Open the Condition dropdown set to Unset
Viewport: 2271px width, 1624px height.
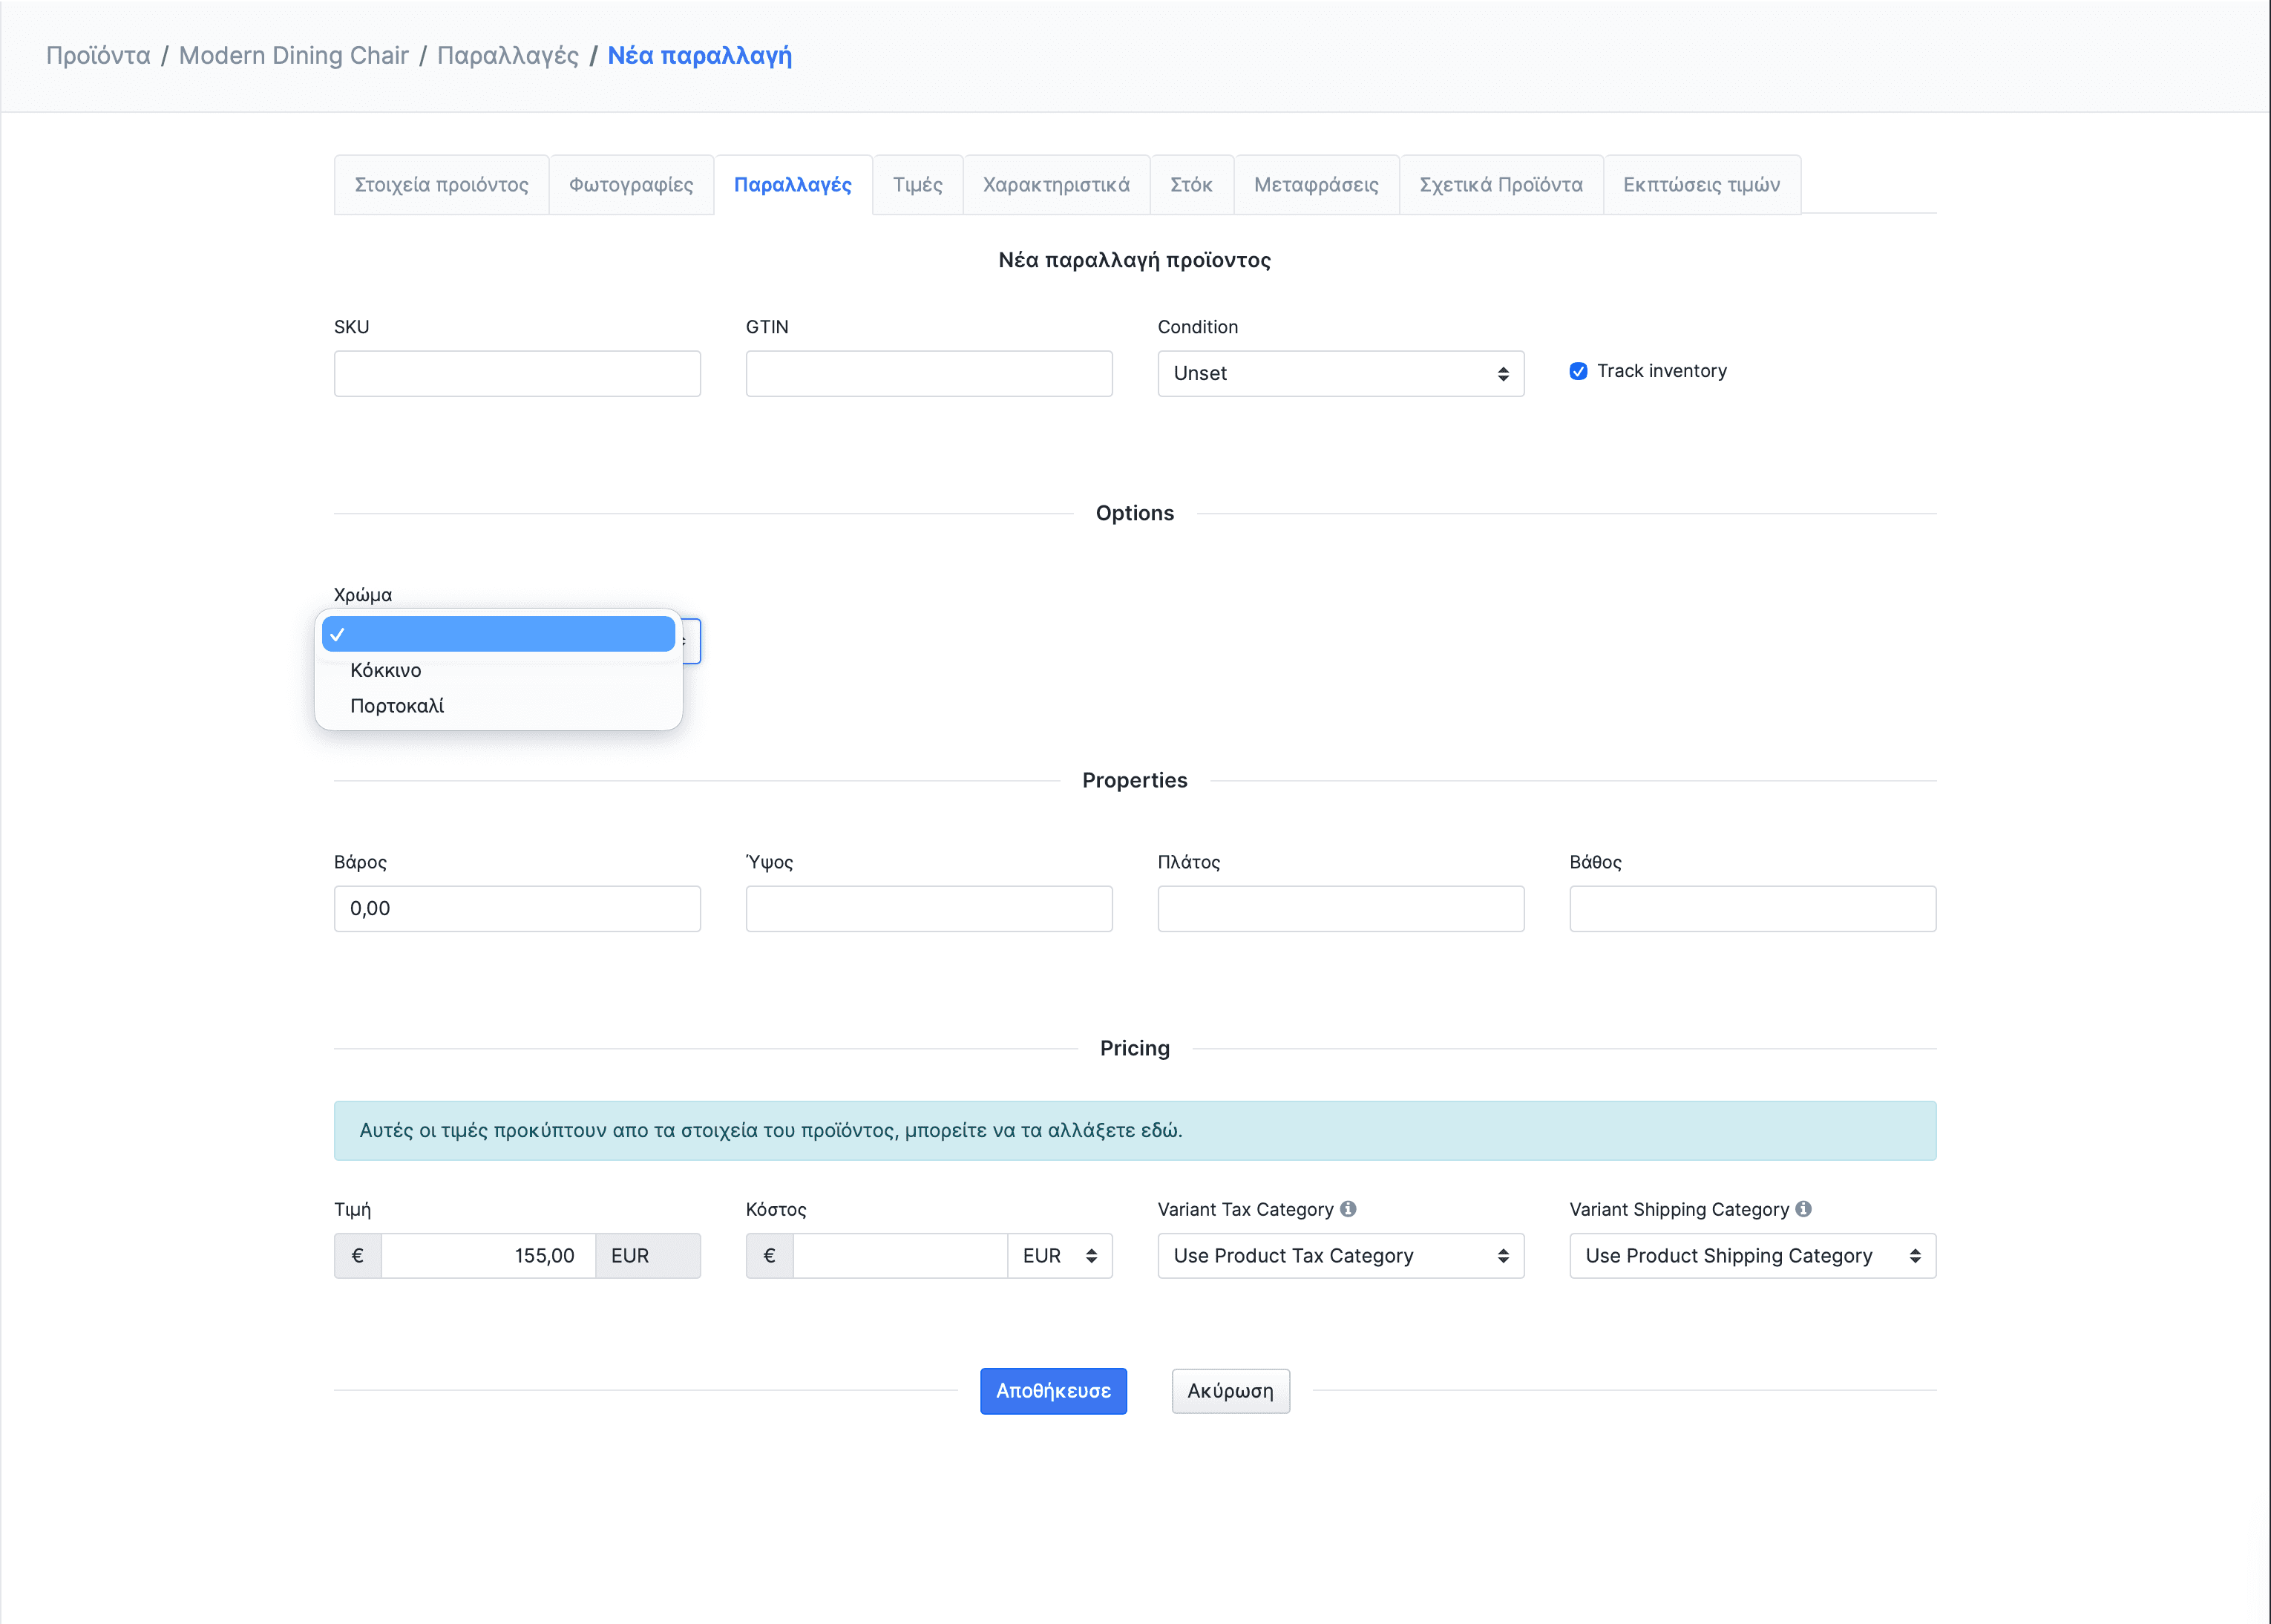point(1340,373)
